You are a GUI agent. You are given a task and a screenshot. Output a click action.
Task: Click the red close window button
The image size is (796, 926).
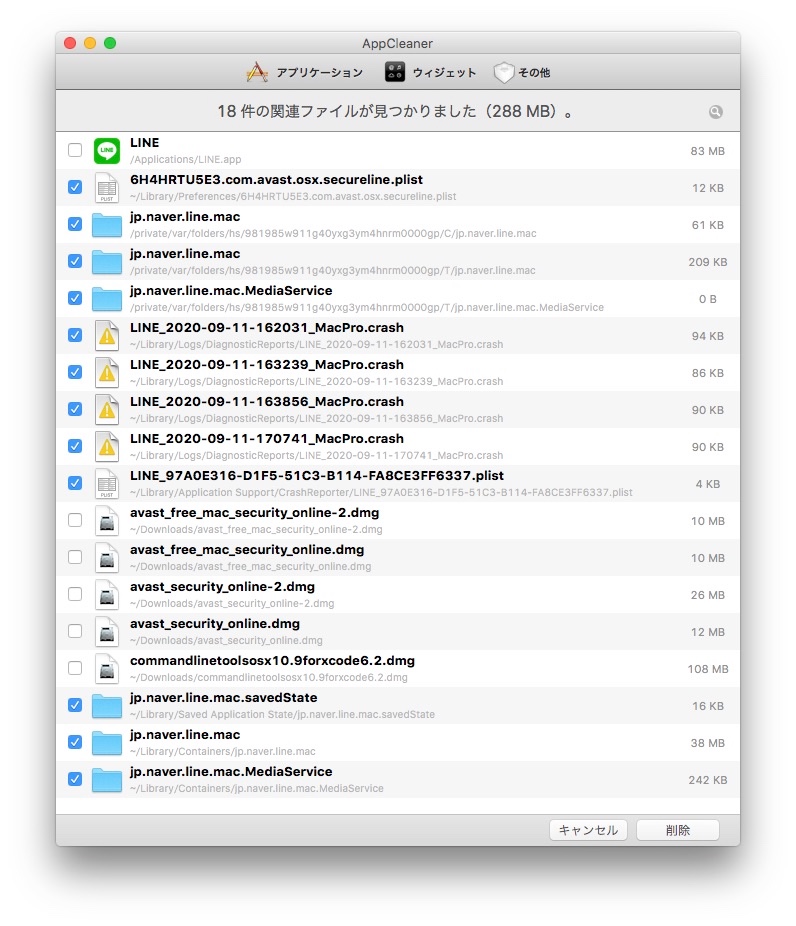click(70, 43)
